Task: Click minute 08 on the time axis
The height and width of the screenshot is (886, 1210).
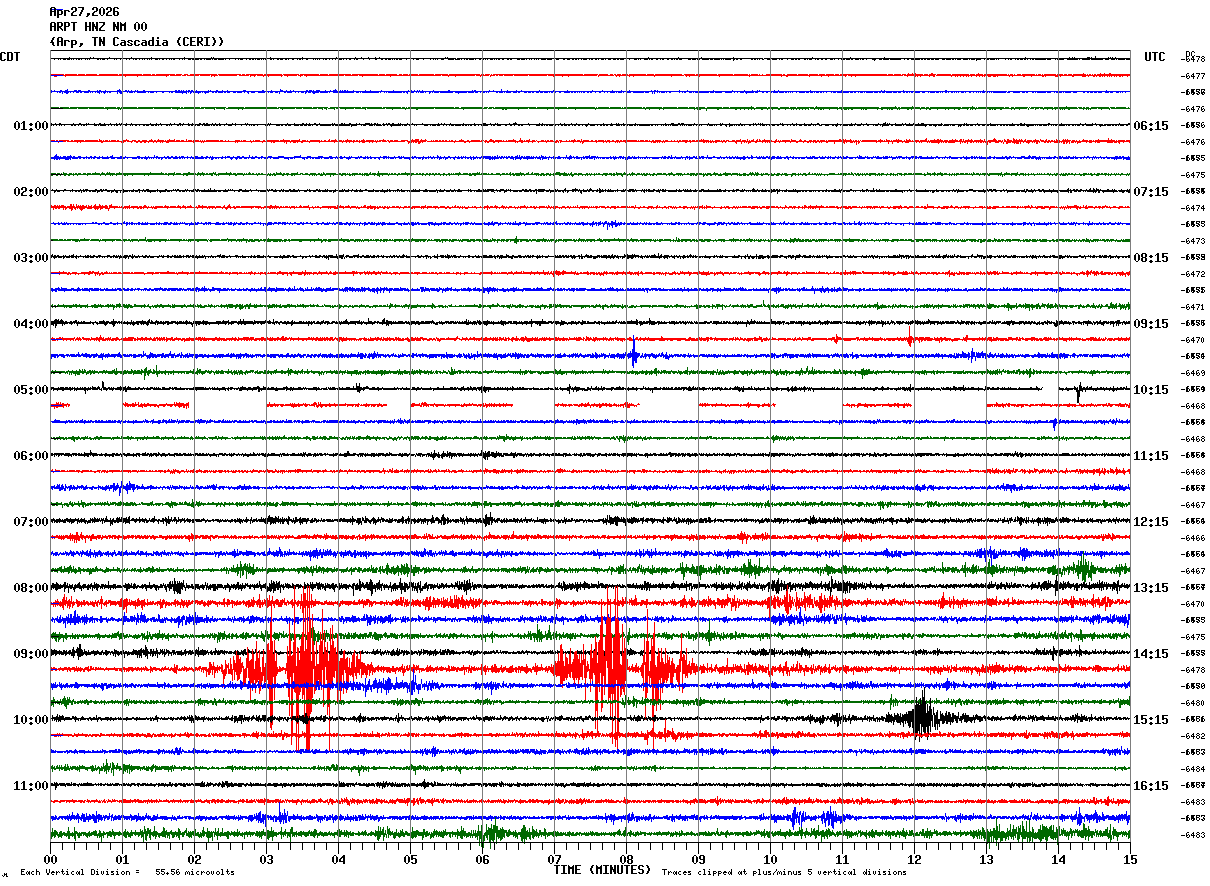Action: point(626,859)
